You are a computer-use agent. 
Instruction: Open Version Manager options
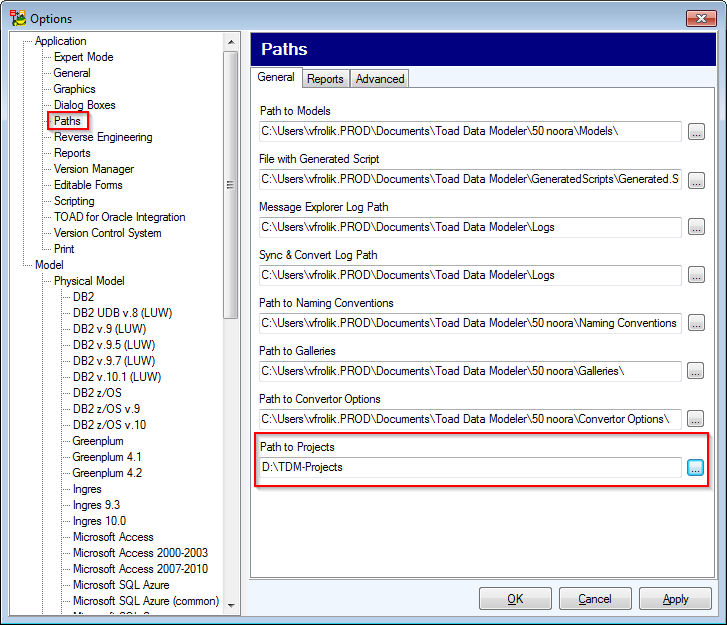pos(94,169)
